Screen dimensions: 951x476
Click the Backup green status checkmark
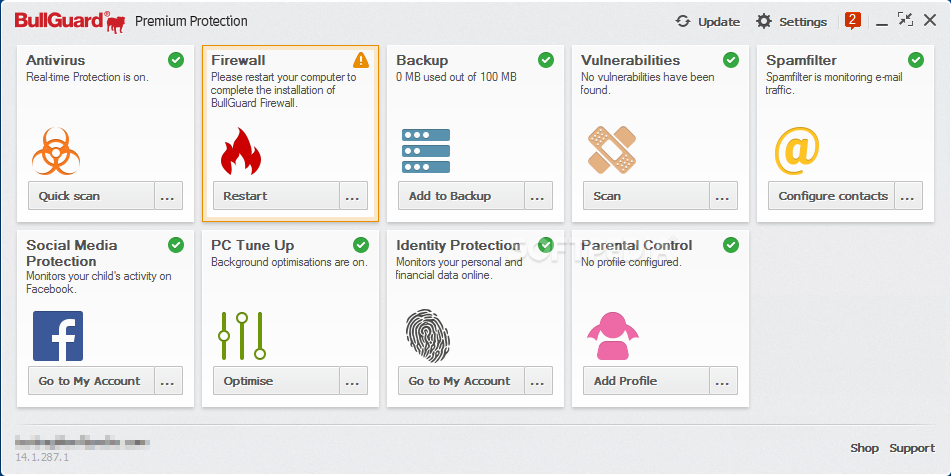tap(546, 59)
